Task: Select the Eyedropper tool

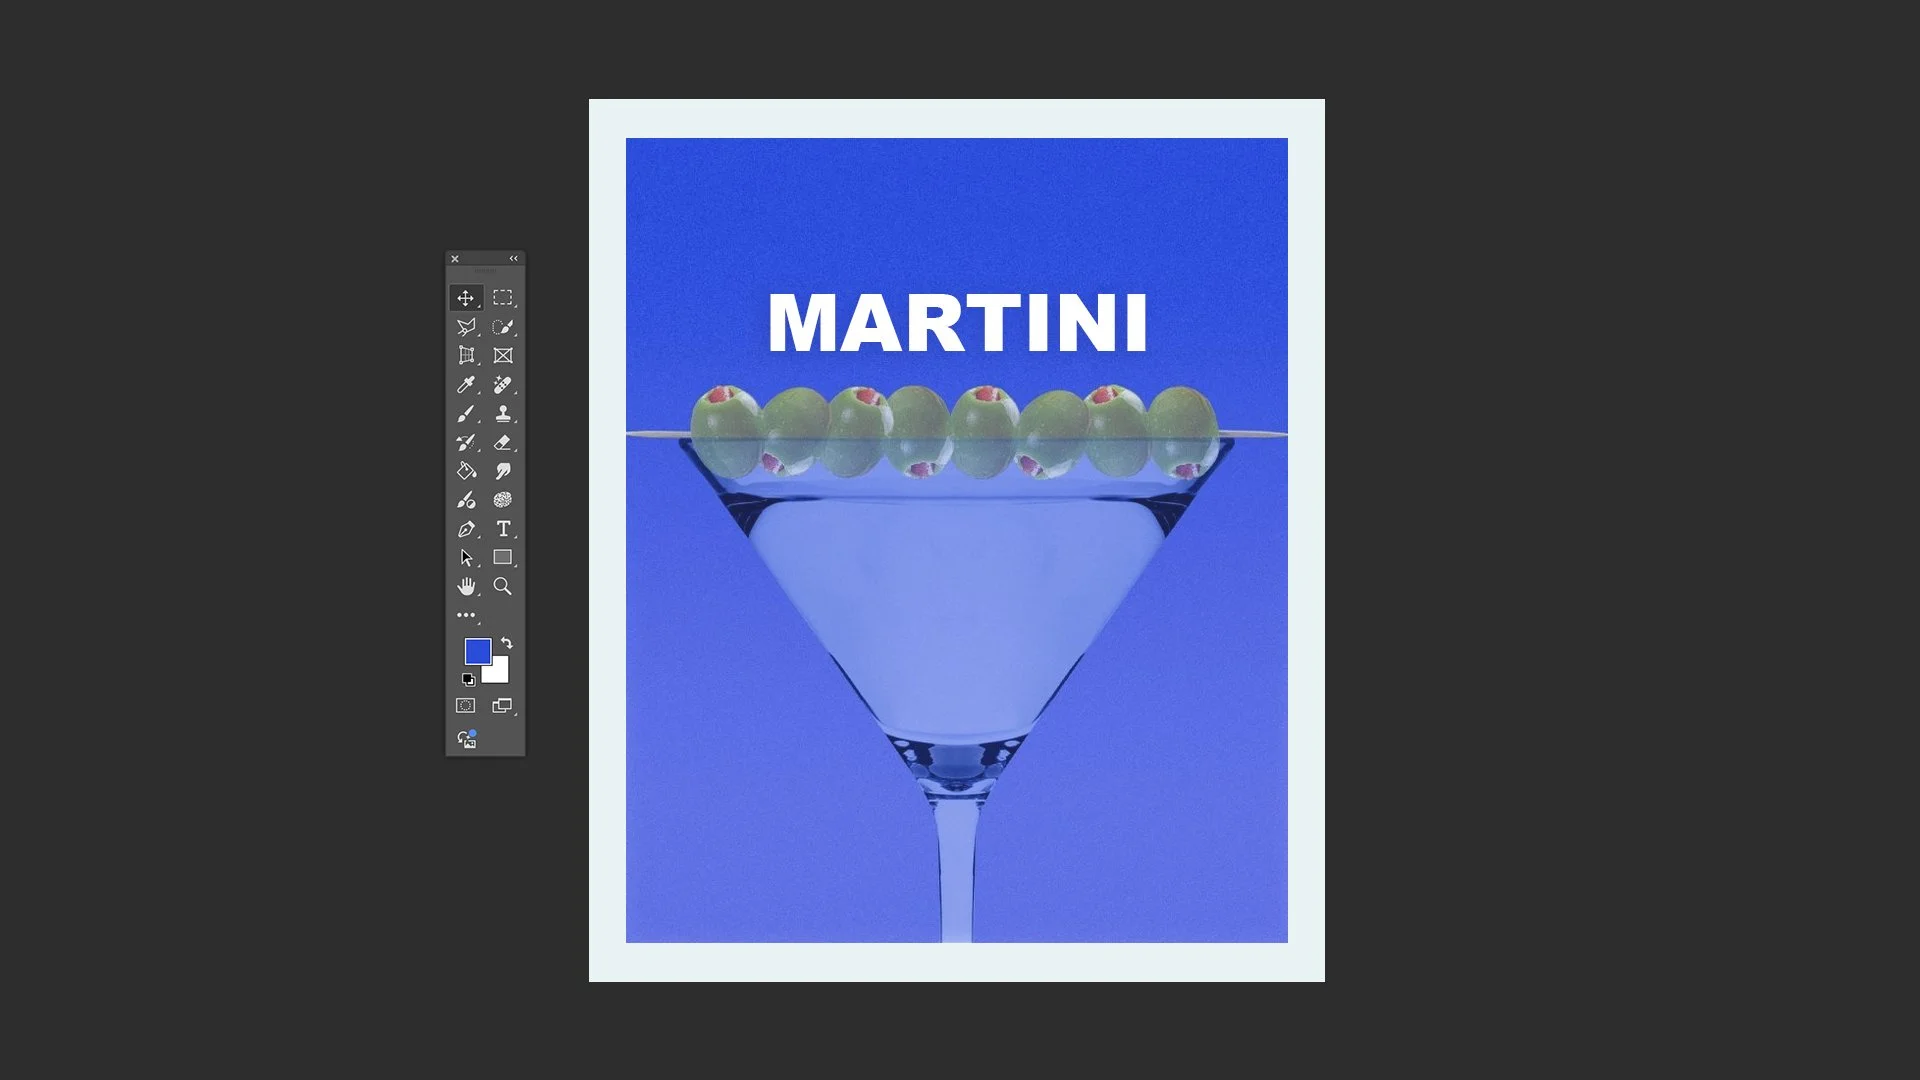Action: pos(466,385)
